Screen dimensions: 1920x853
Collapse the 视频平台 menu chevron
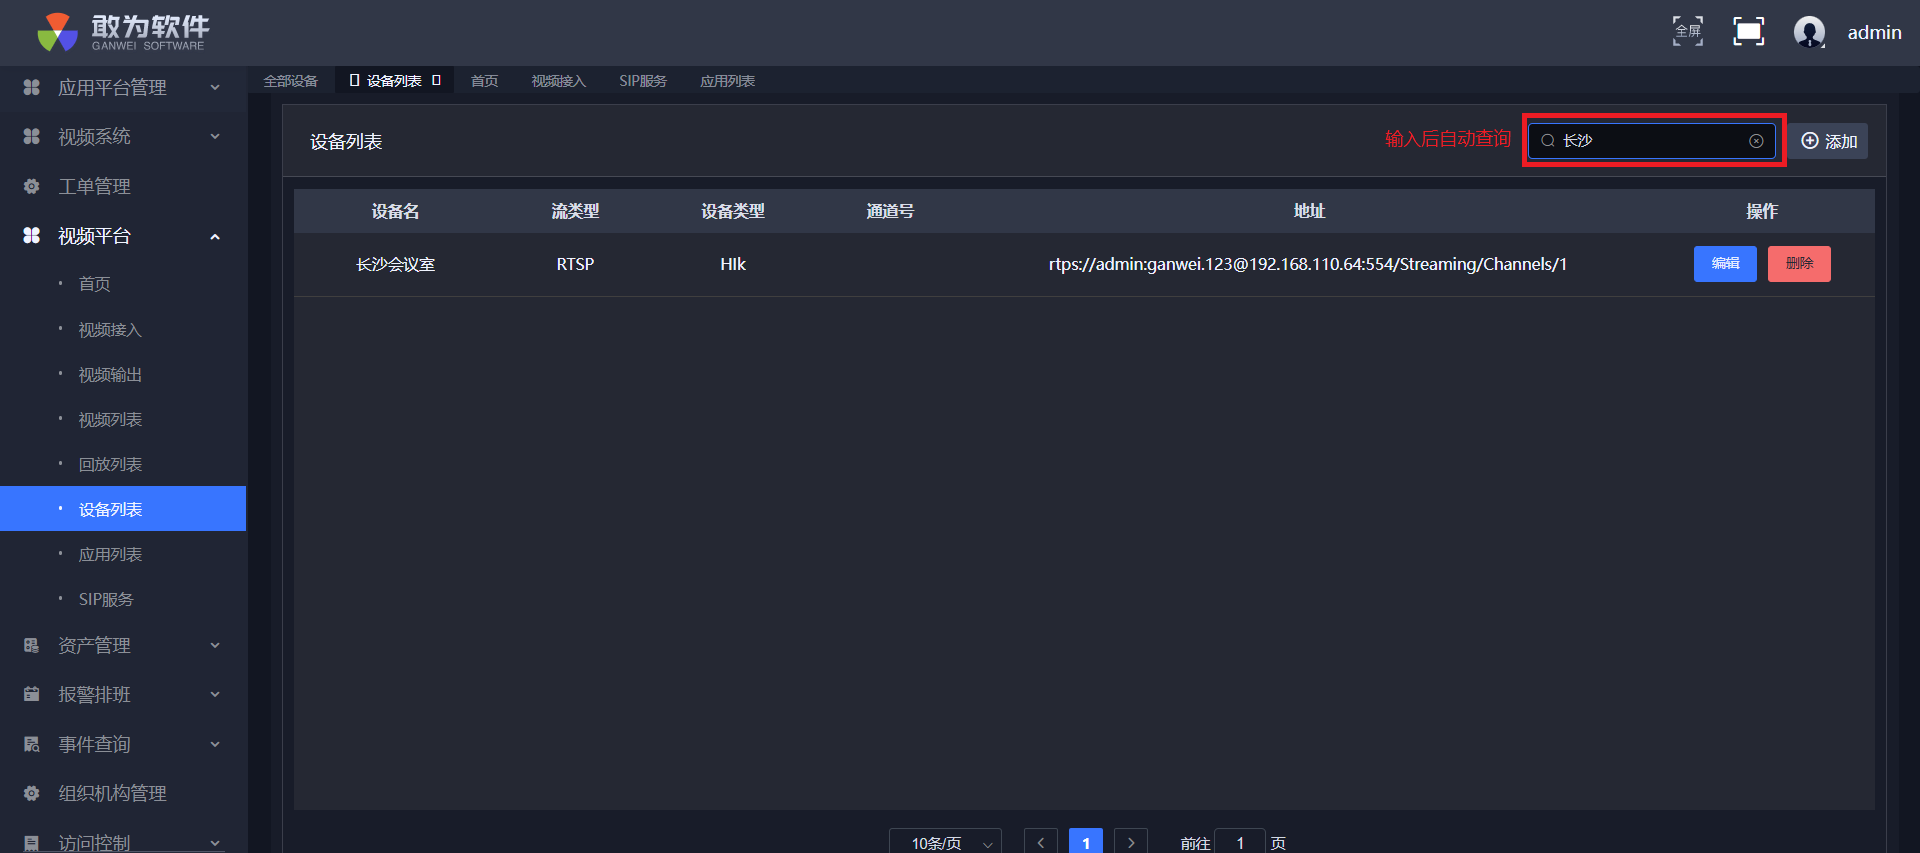click(215, 236)
